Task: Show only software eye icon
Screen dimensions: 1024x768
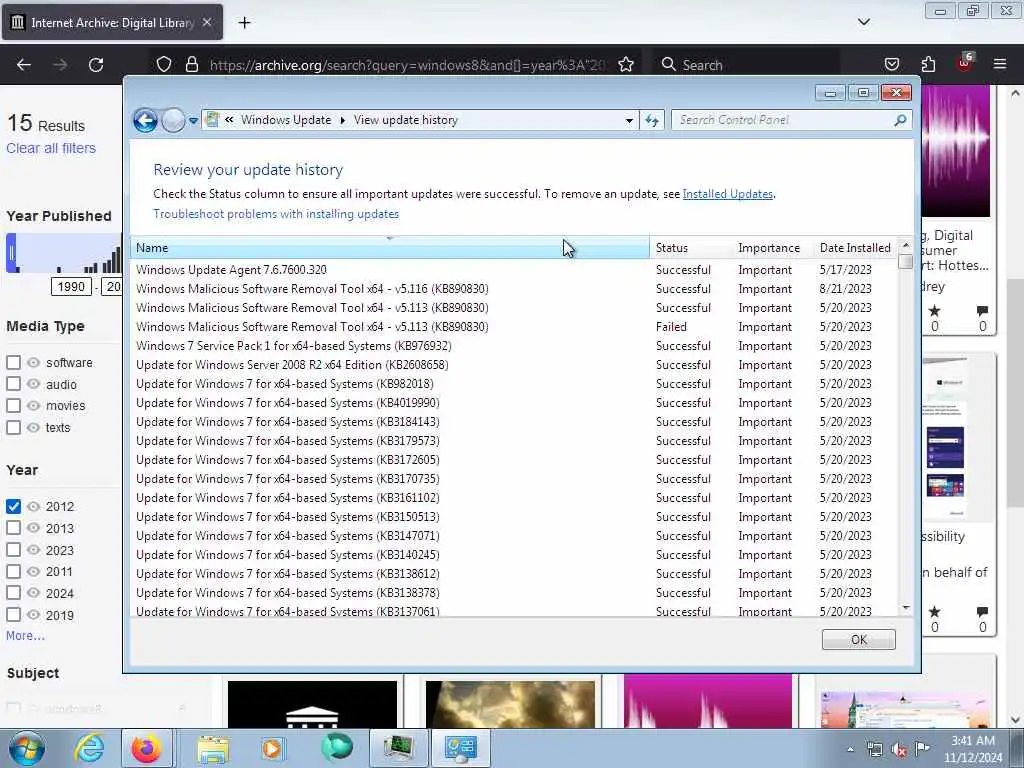Action: [x=33, y=362]
